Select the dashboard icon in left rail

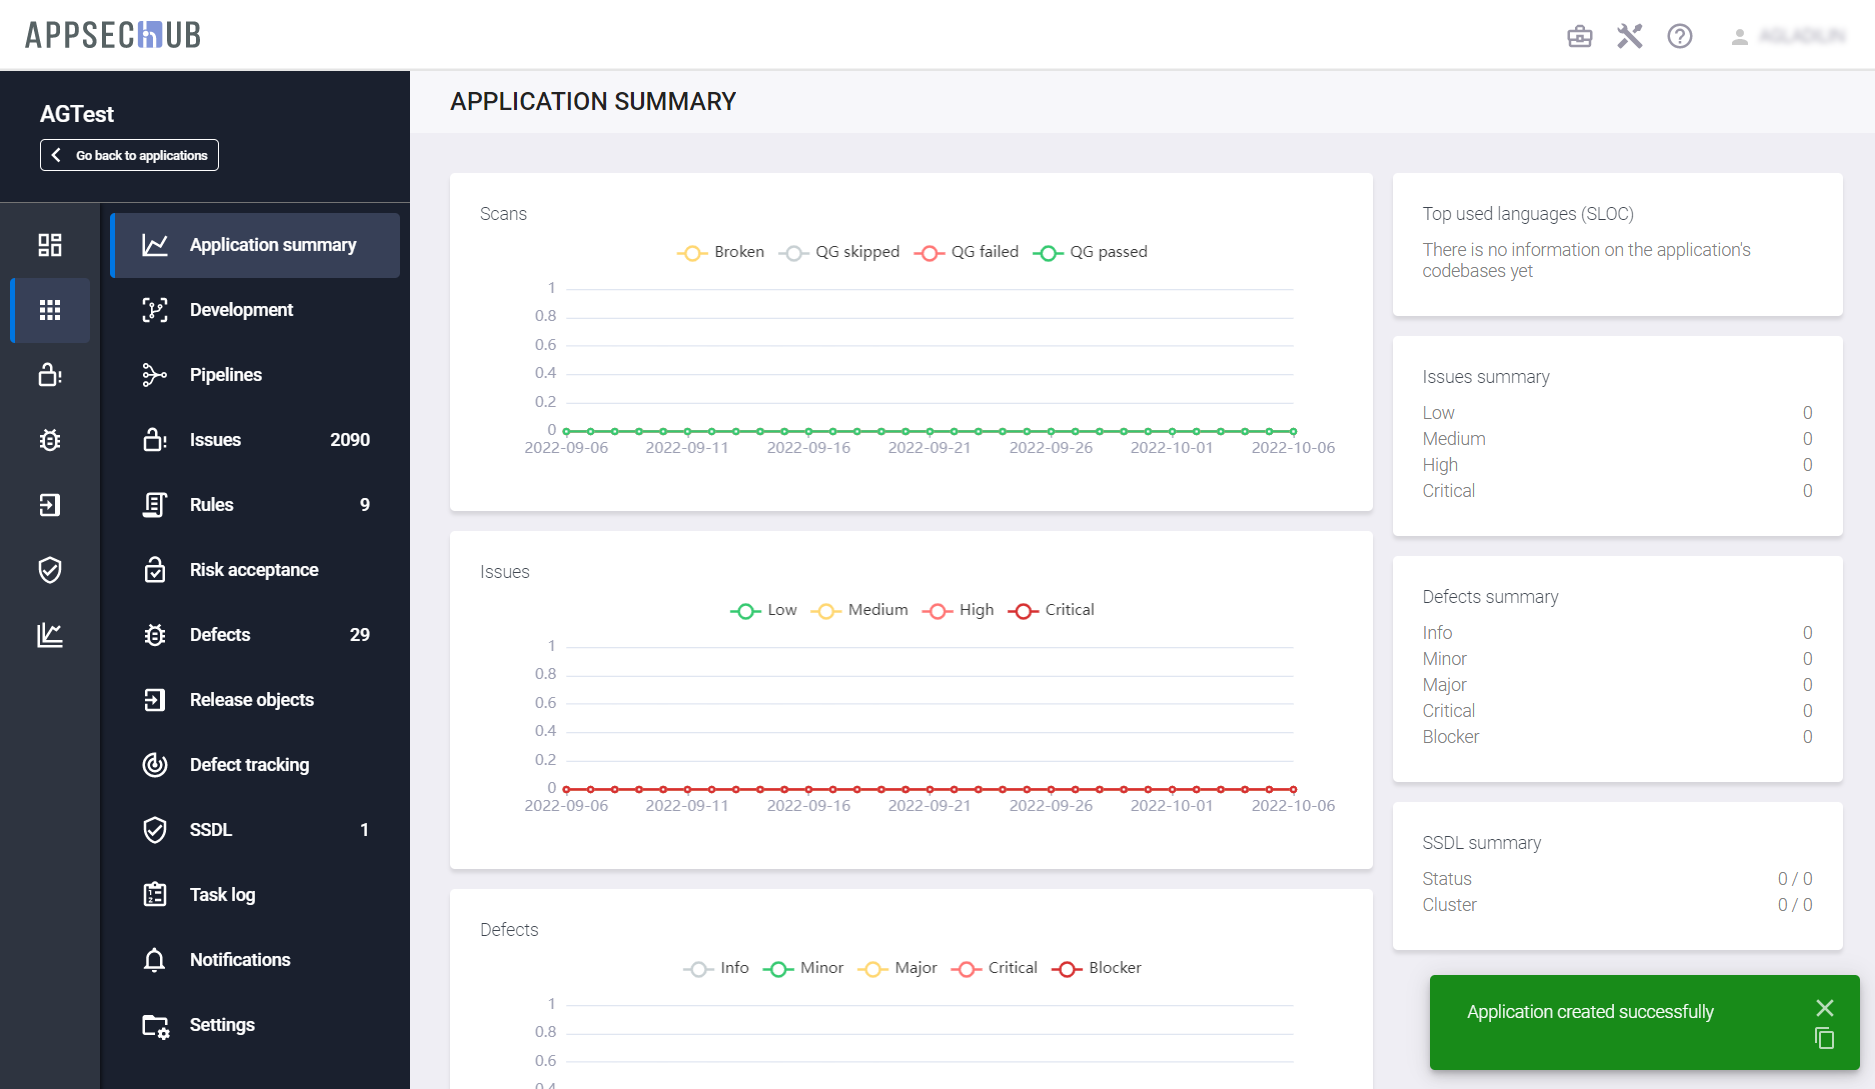[x=50, y=245]
